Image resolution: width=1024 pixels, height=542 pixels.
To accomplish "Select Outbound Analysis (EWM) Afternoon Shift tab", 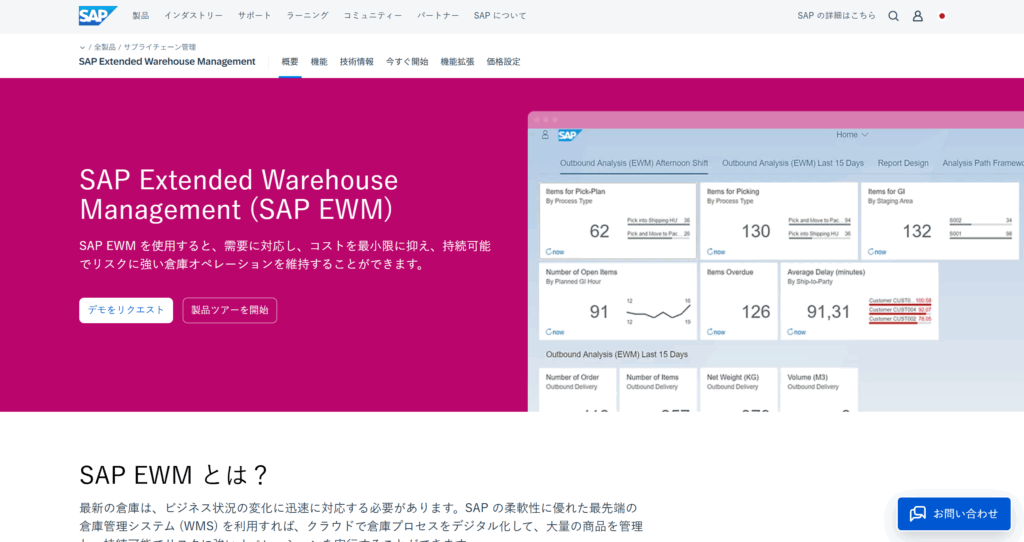I will (633, 163).
